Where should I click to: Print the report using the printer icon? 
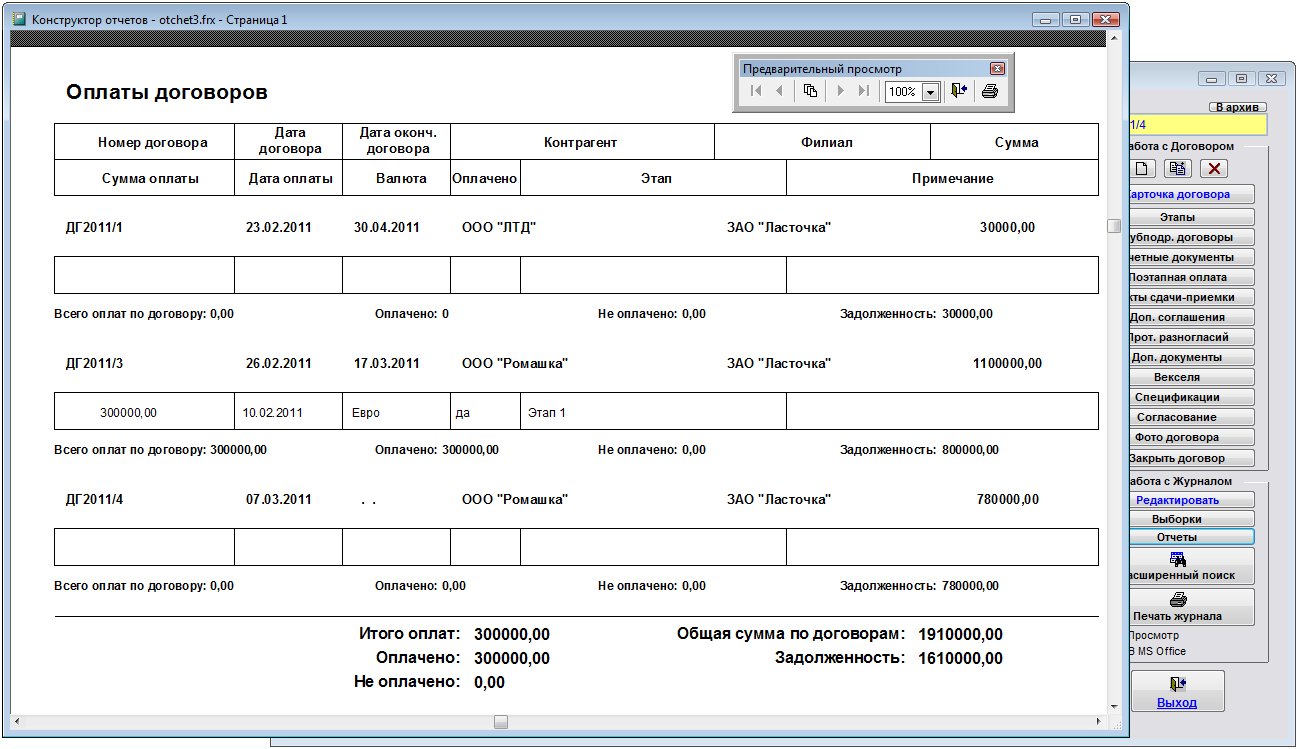pyautogui.click(x=989, y=91)
